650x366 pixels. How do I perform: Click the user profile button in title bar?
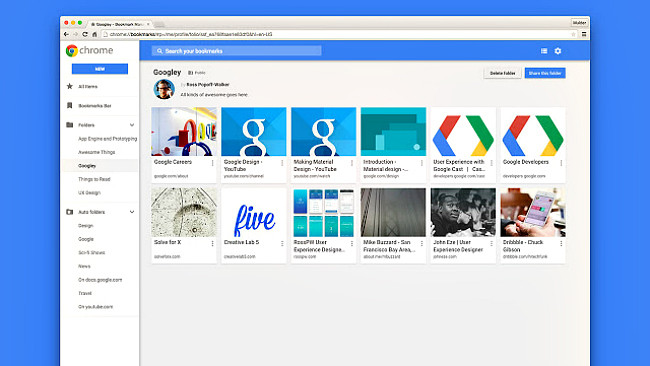pos(579,23)
